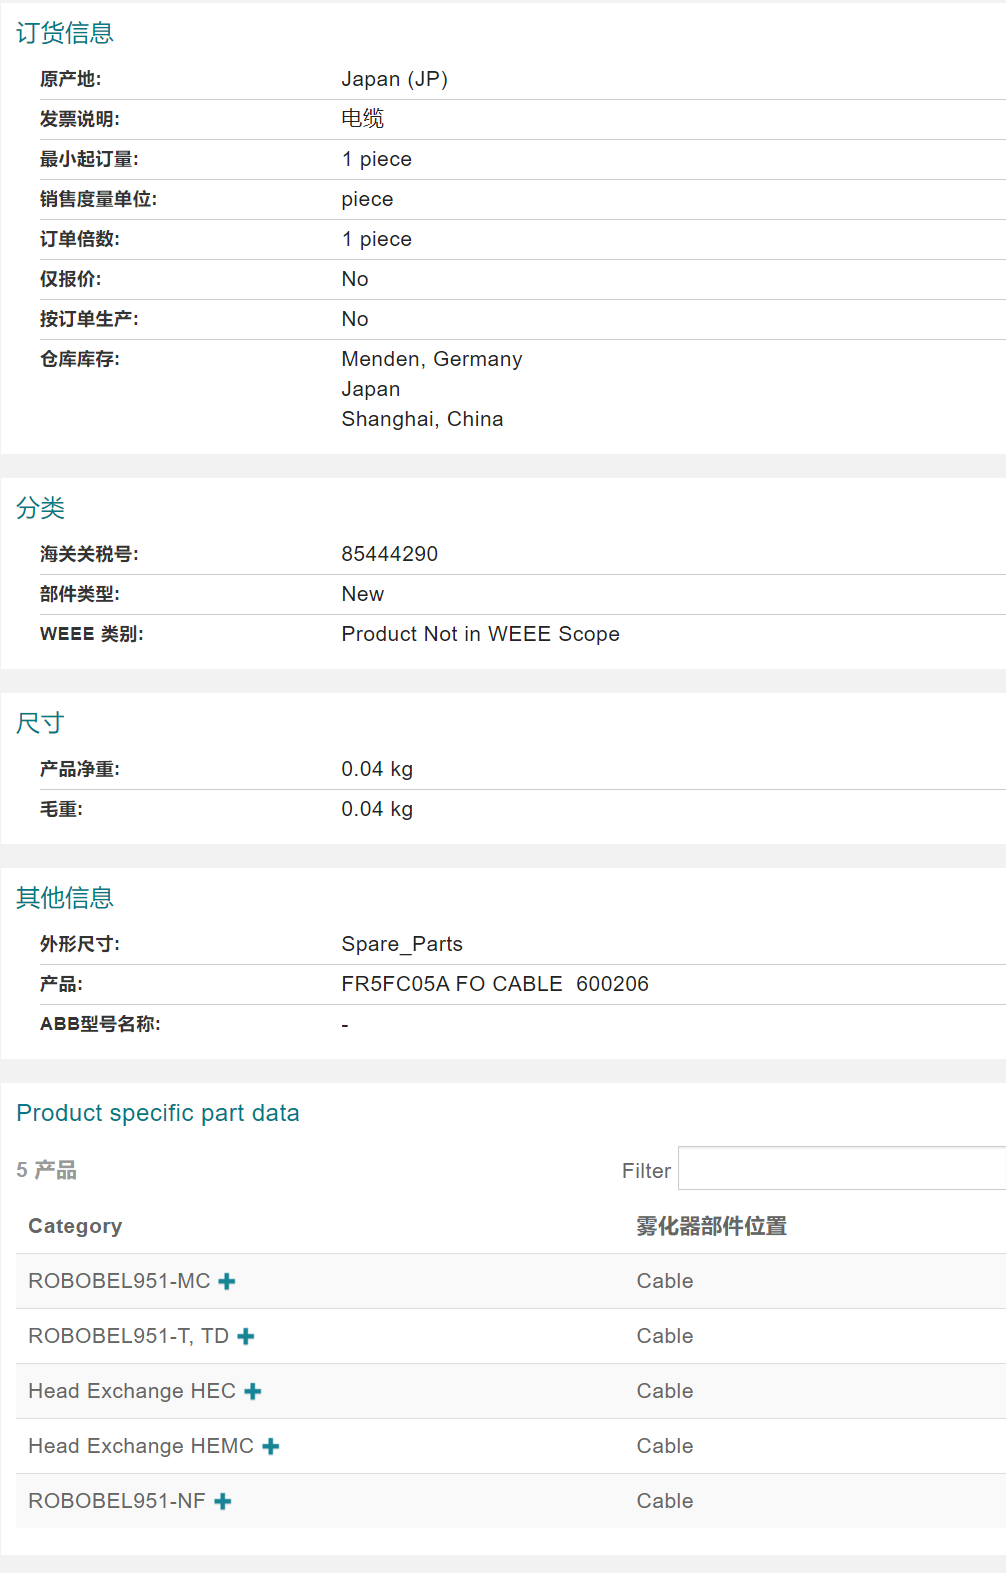Click the 尺寸 section heading
This screenshot has width=1006, height=1573.
coord(41,723)
